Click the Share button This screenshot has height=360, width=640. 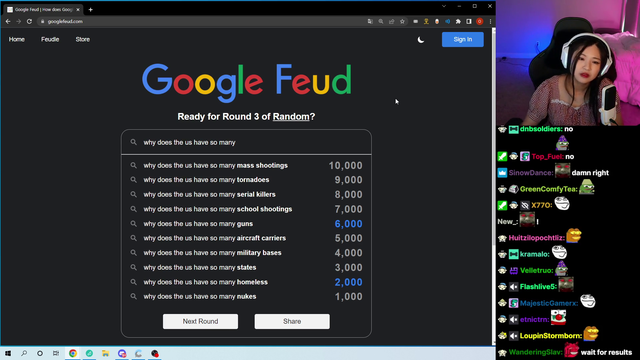coord(292,321)
